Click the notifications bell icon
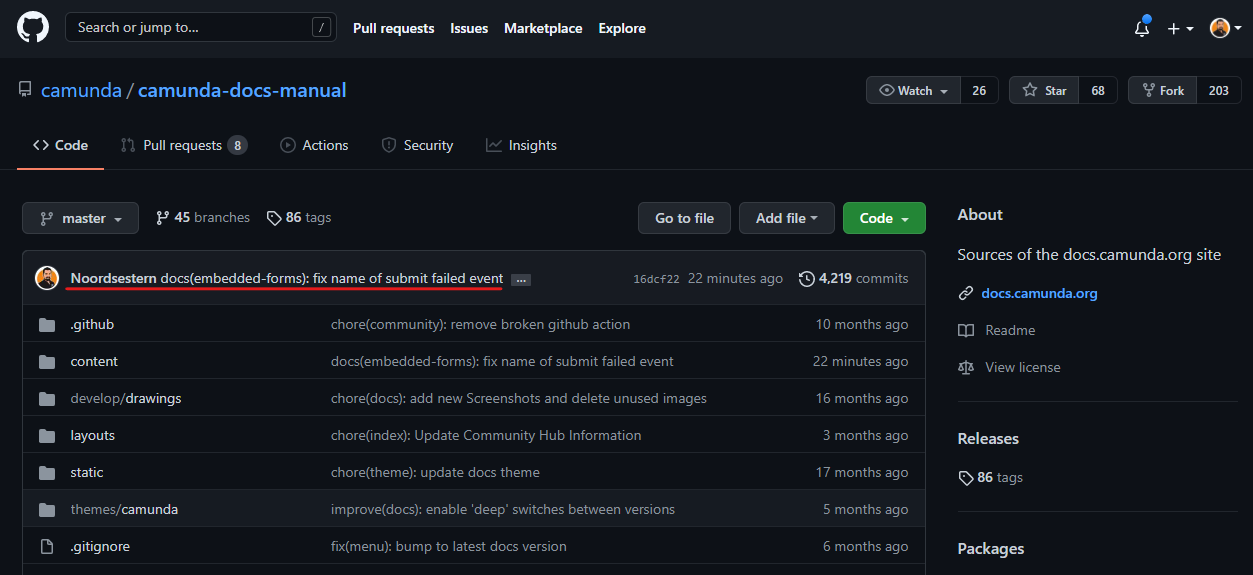 [x=1142, y=28]
